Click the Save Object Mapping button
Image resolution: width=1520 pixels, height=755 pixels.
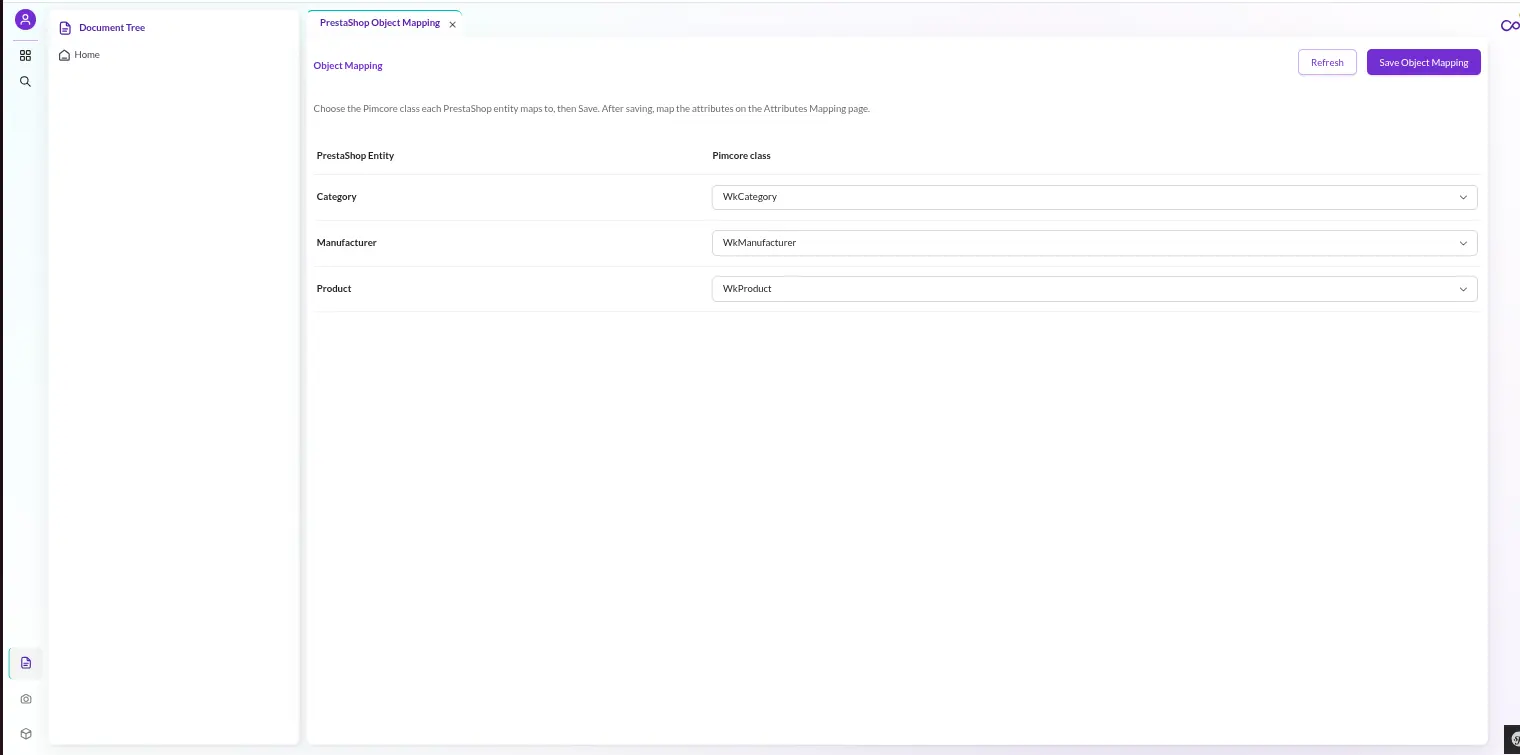(1423, 62)
